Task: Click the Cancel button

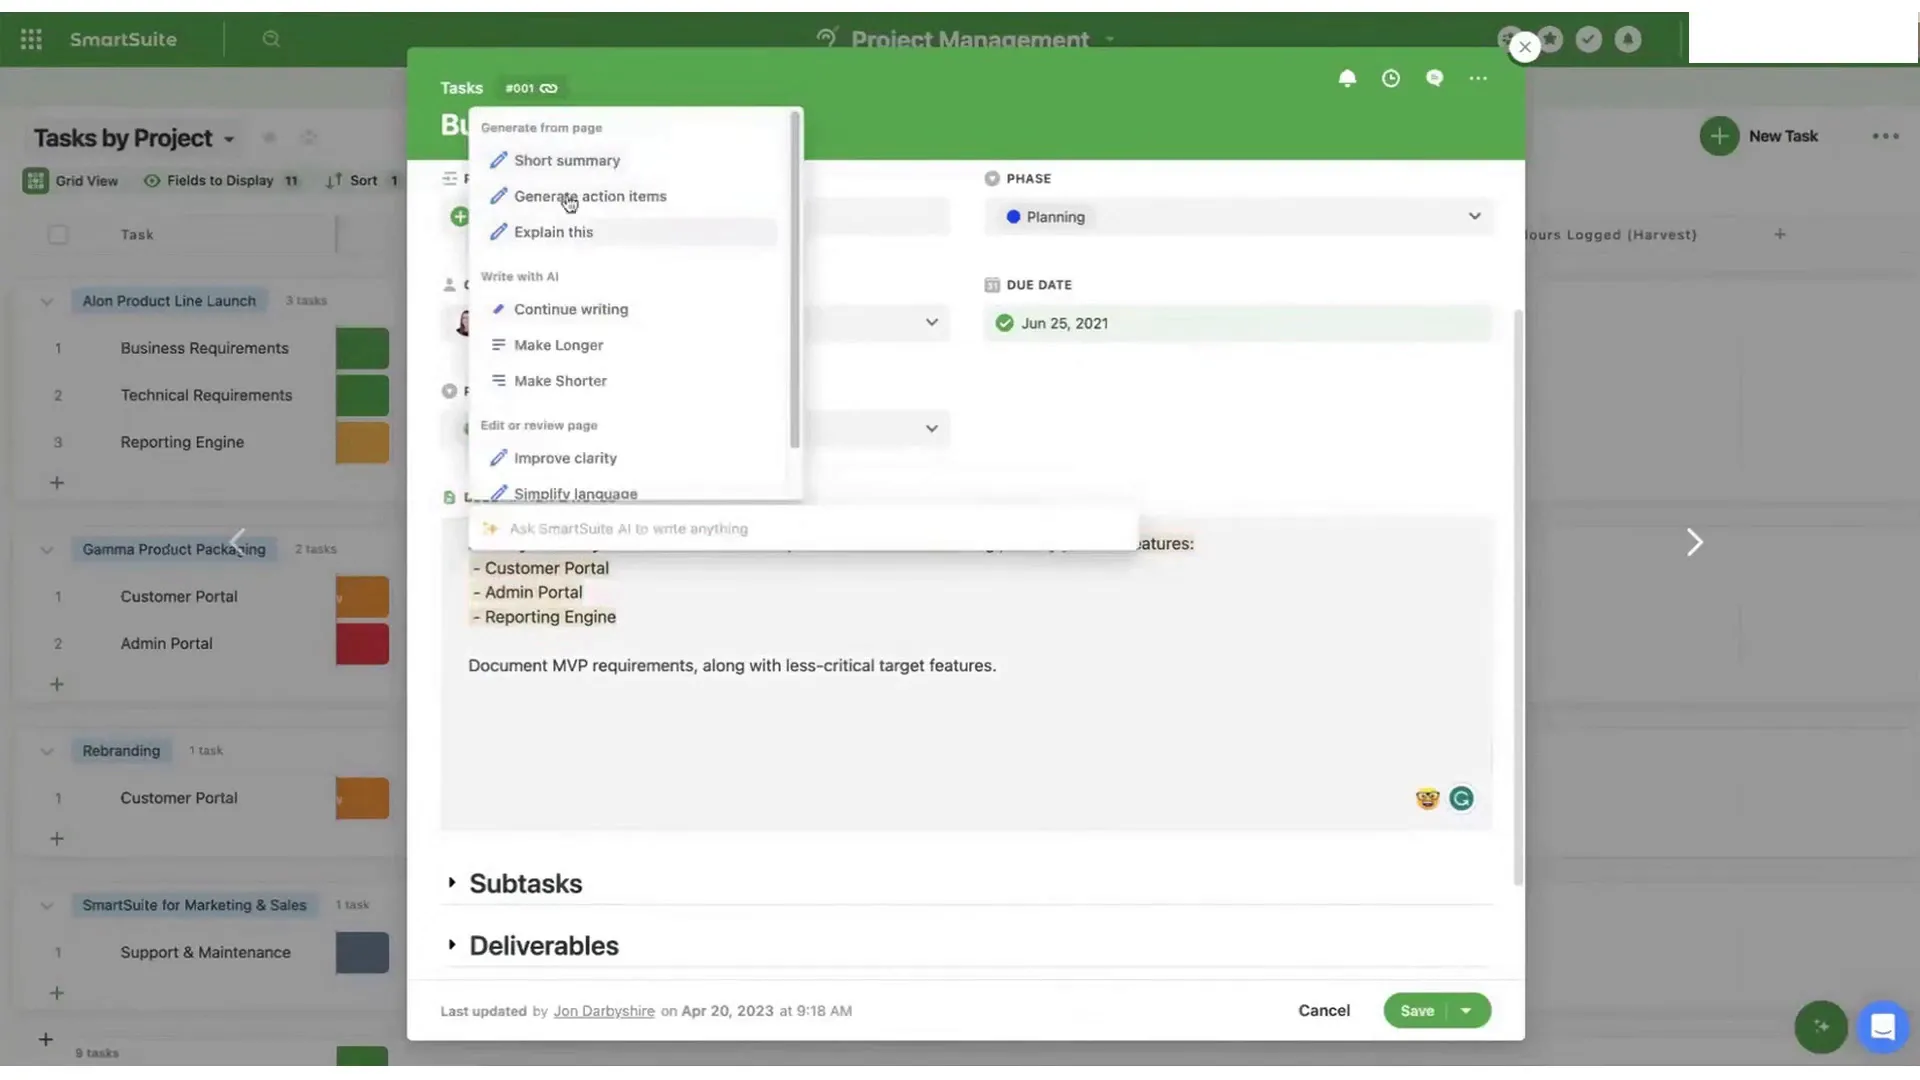Action: click(1323, 1011)
